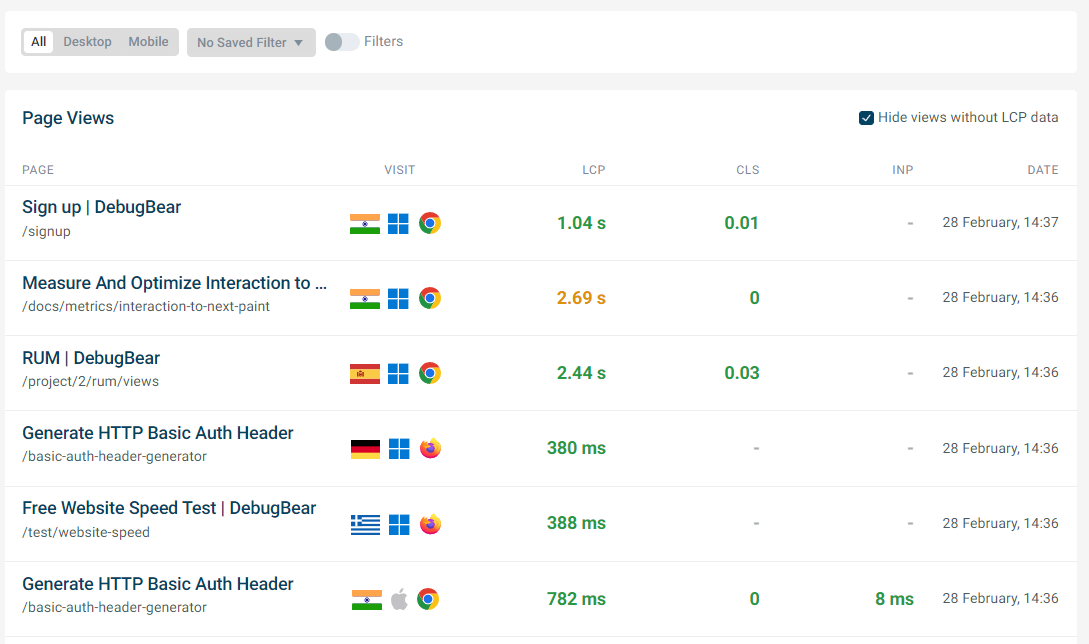Click the PAGE column header
The image size is (1089, 644).
click(38, 170)
